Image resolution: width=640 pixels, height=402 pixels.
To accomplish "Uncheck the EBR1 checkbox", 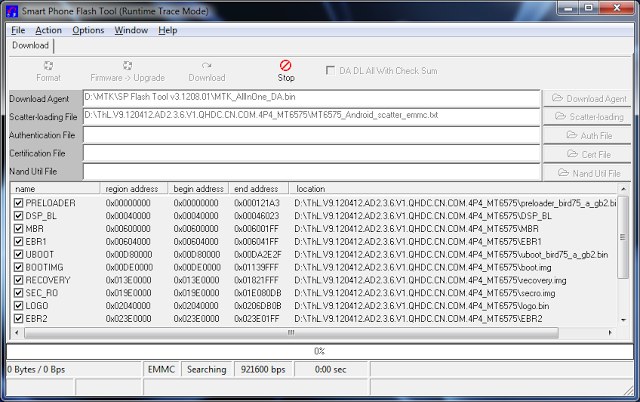I will (x=18, y=242).
